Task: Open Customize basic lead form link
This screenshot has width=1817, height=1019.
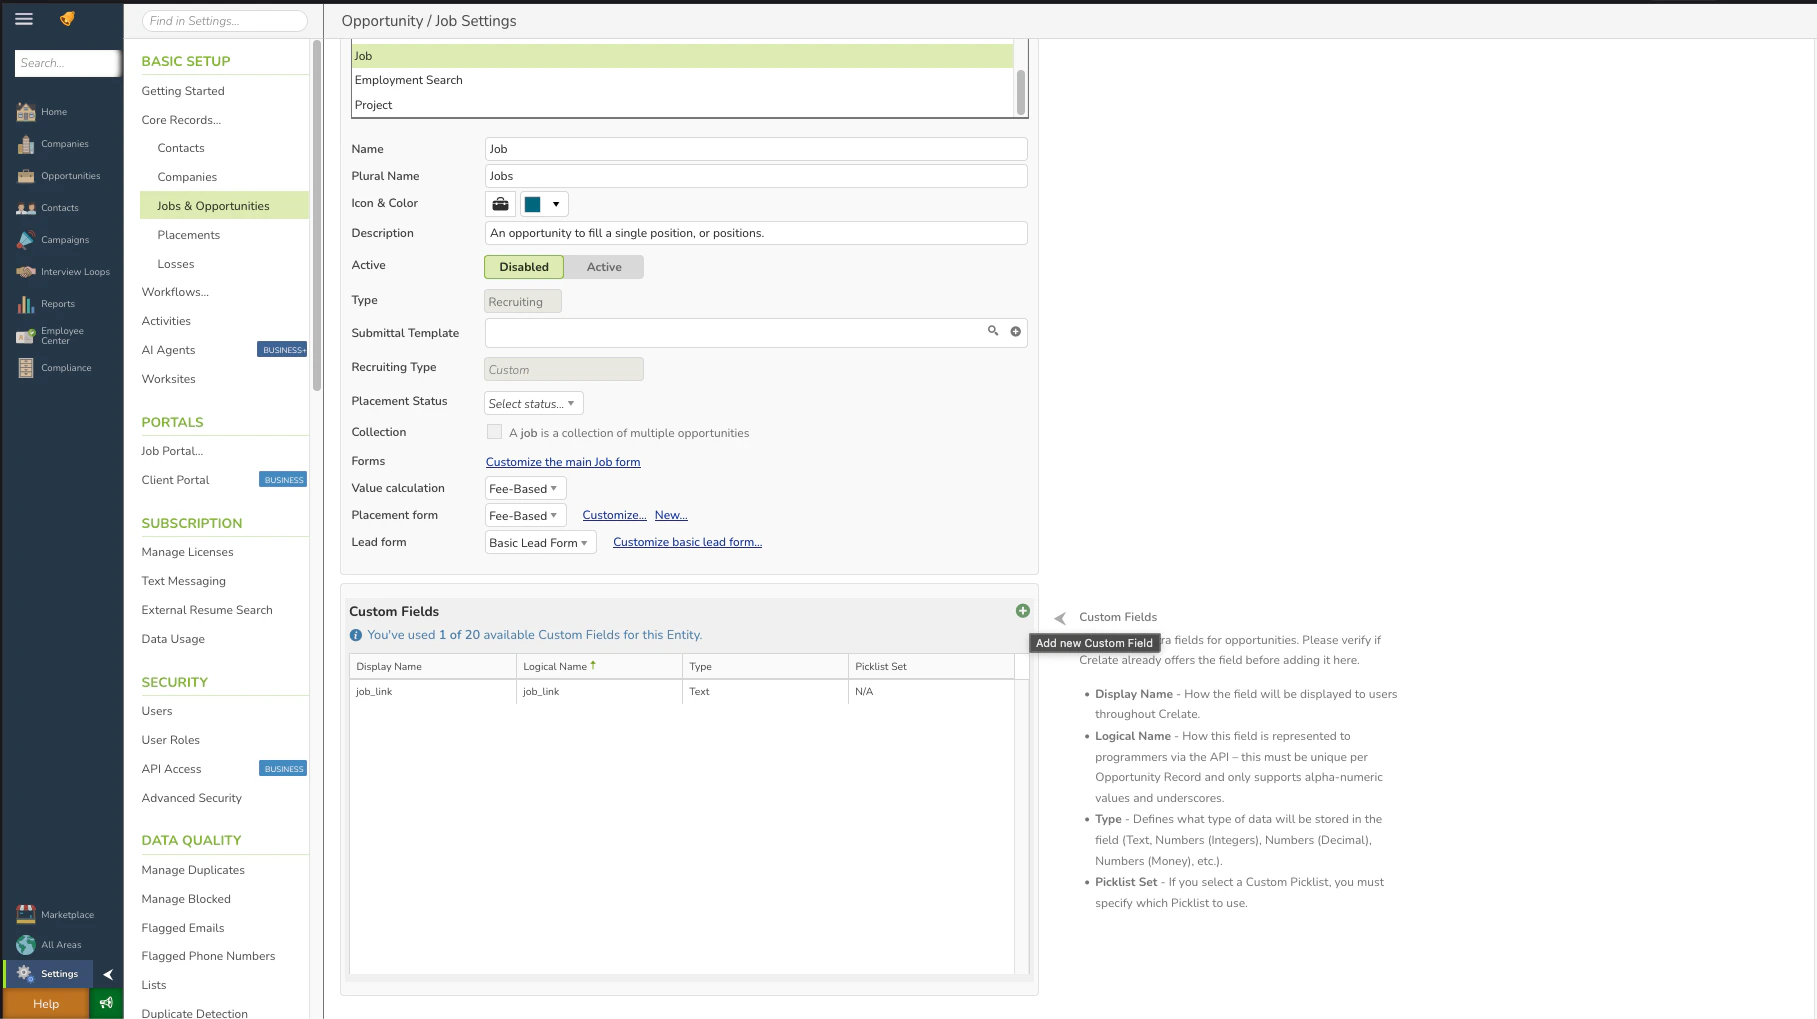Action: coord(687,541)
